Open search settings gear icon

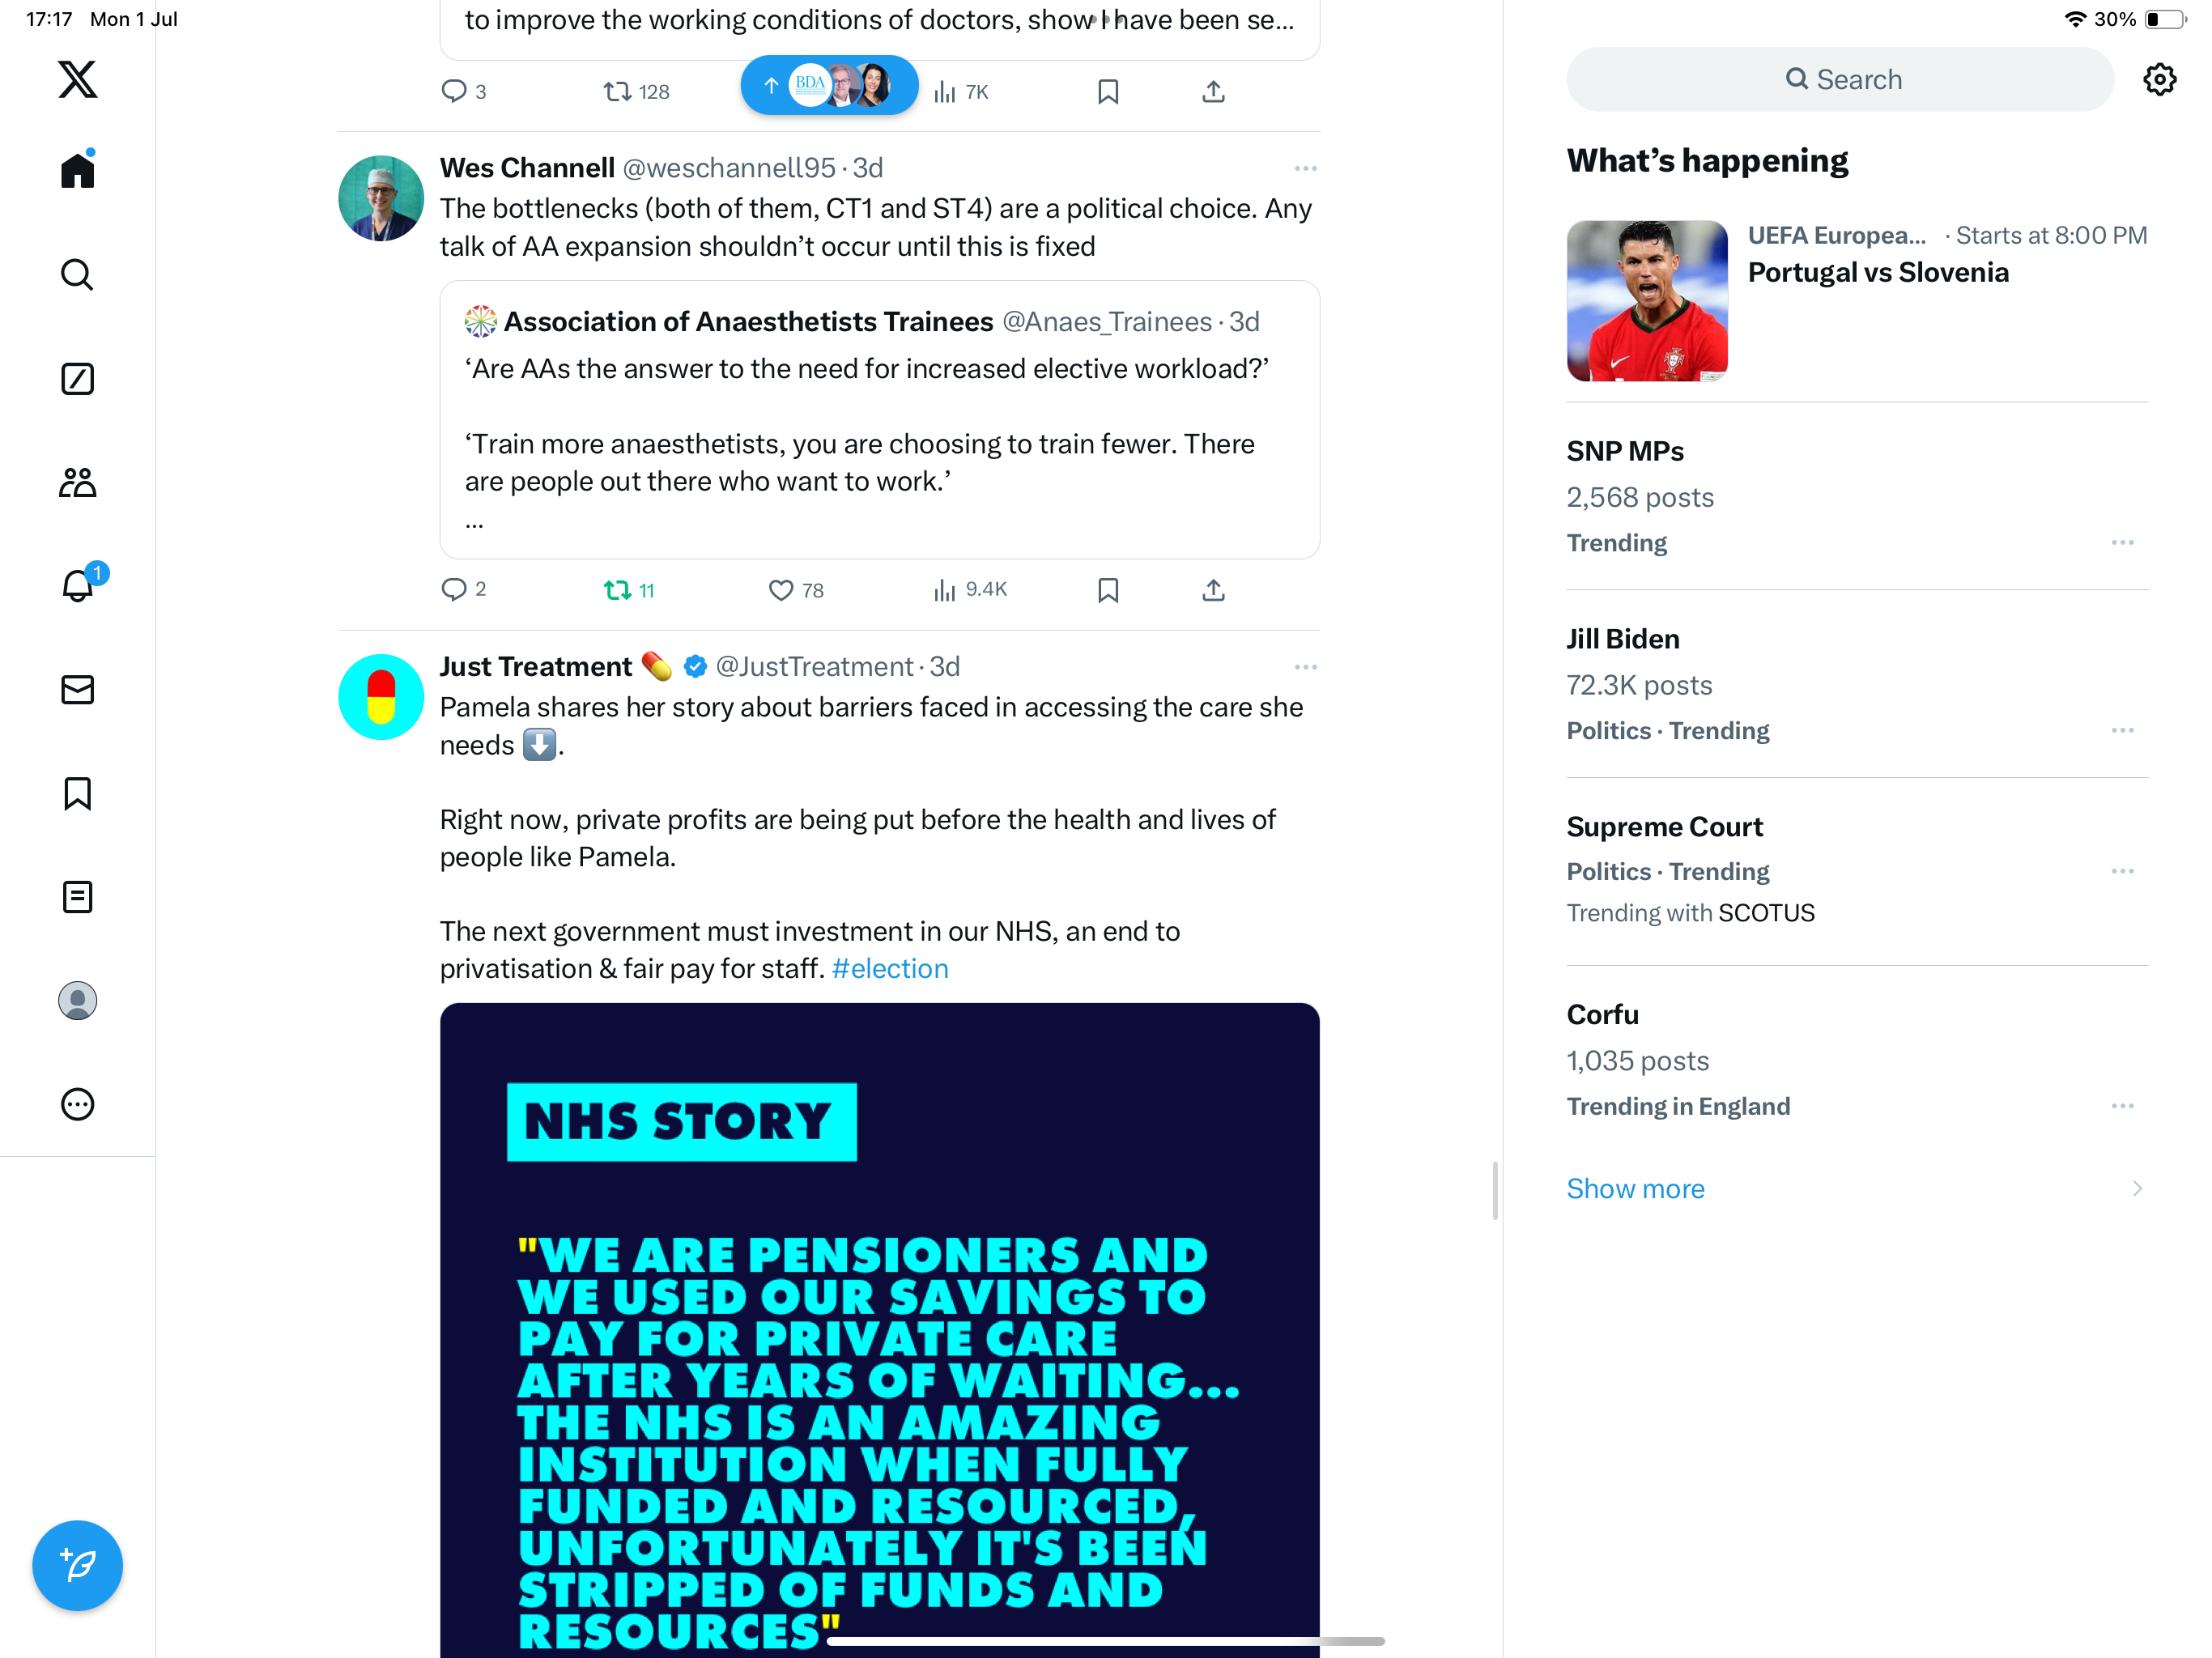pos(2159,80)
